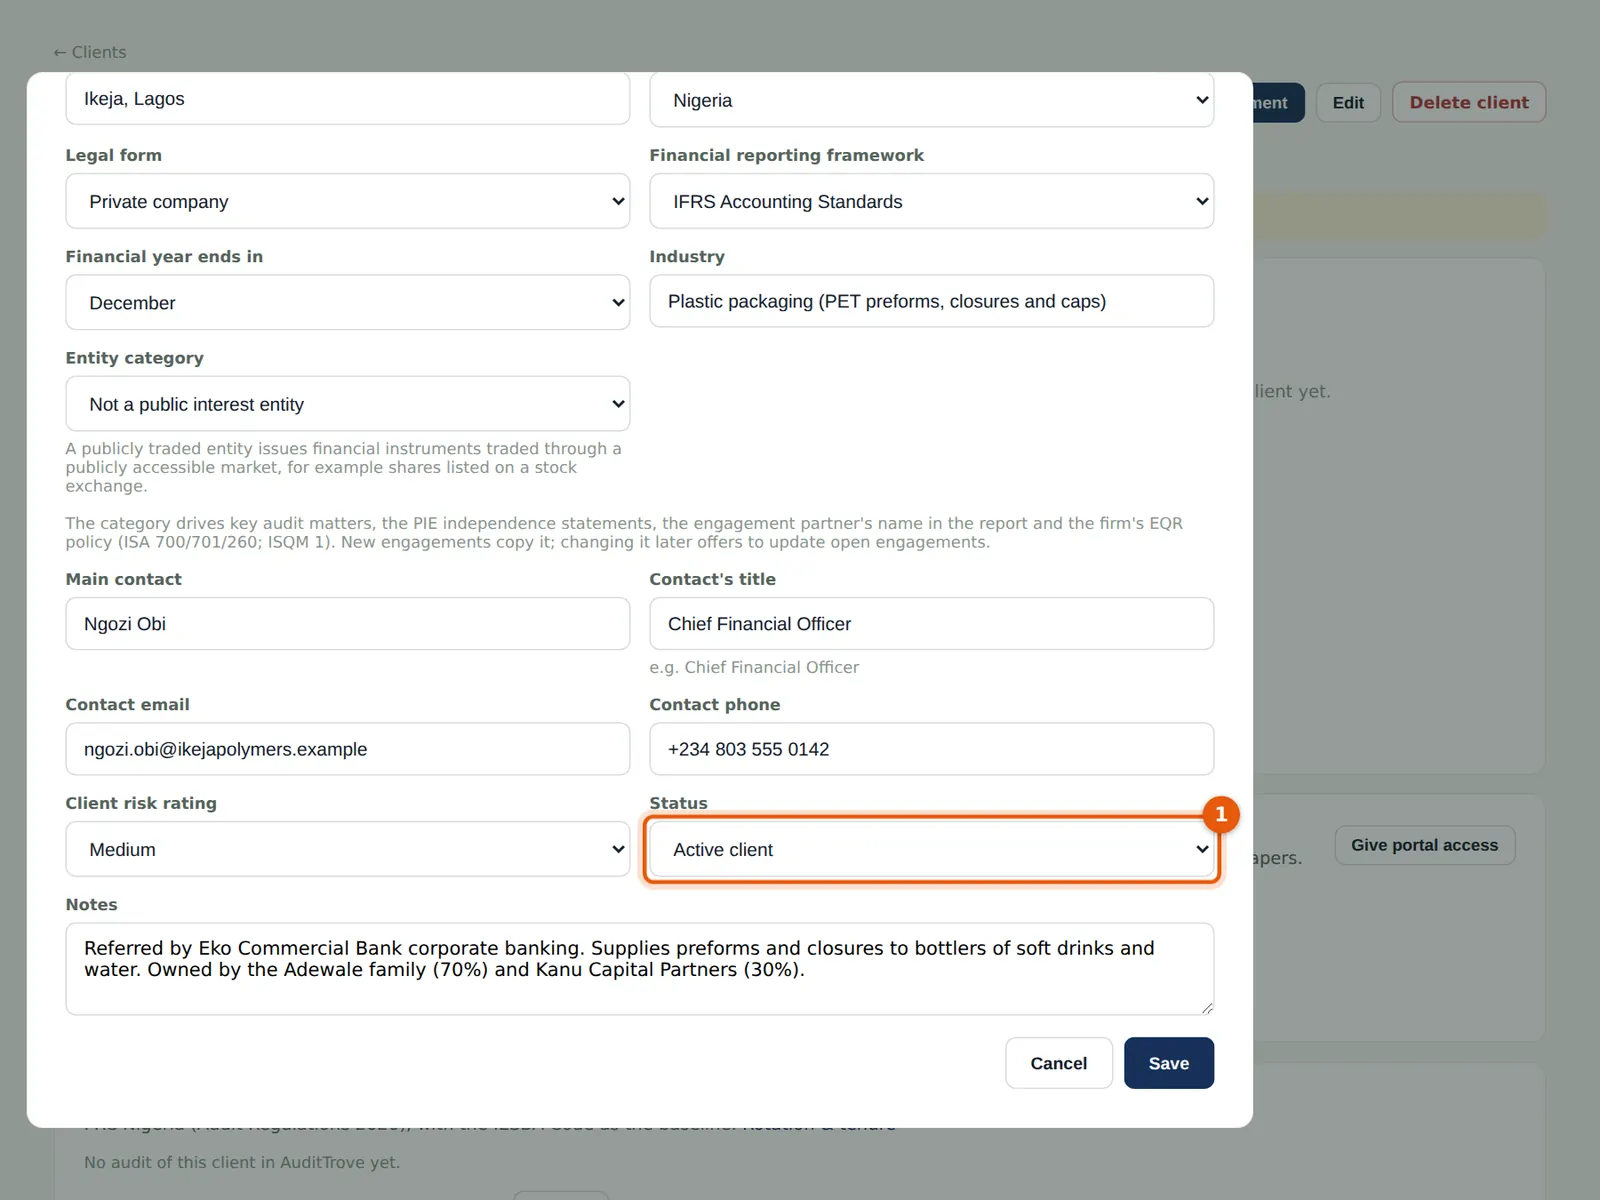Change the Financial year ends in month
Screen dimensions: 1600x1200
(347, 302)
